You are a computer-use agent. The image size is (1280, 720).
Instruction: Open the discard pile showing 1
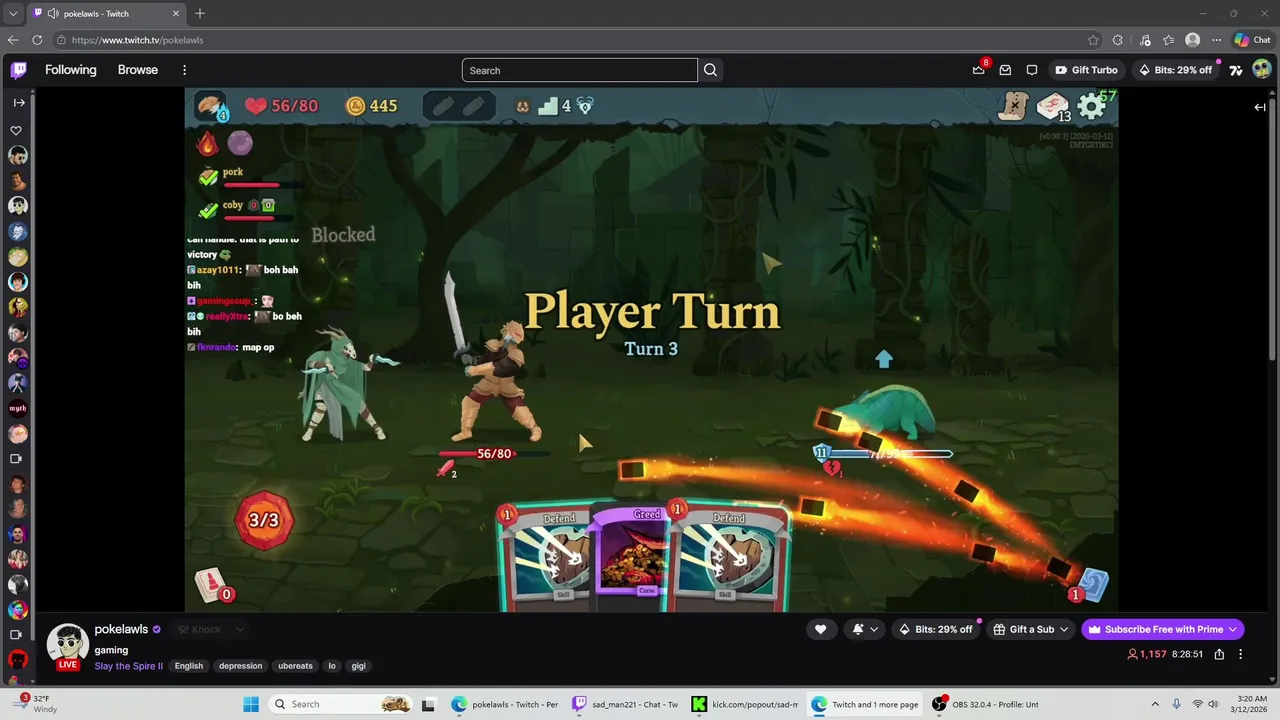point(1089,586)
